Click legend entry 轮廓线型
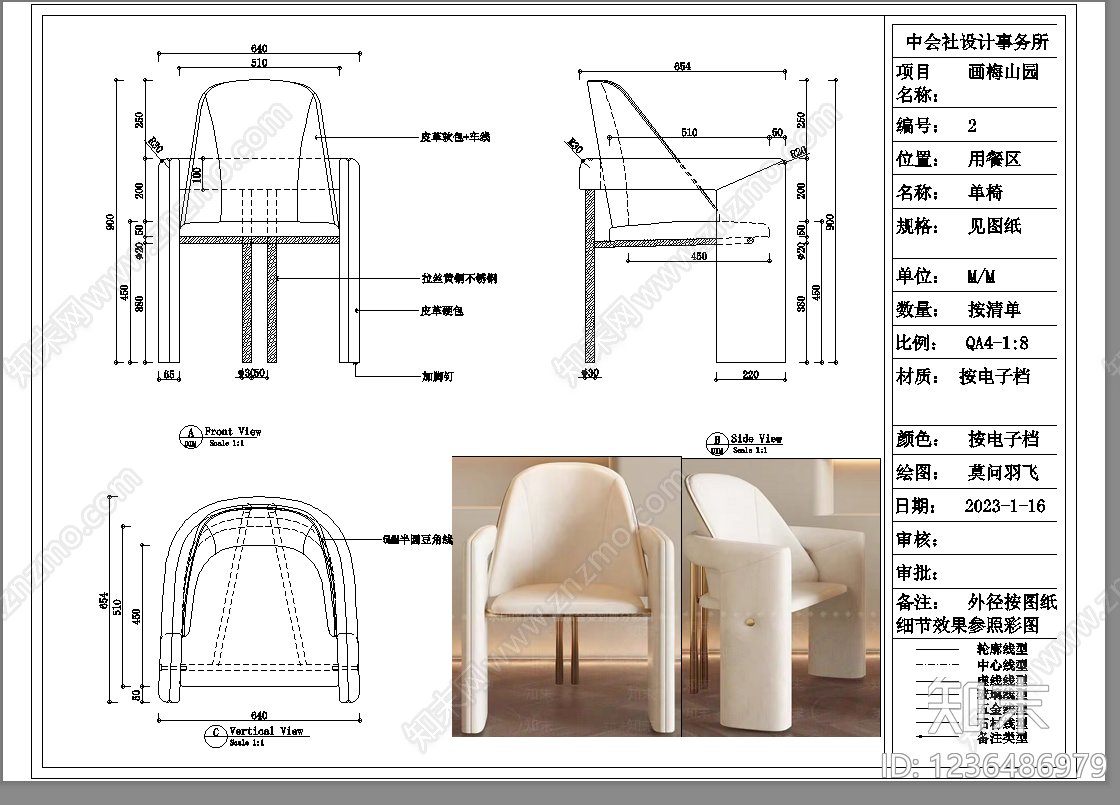Image resolution: width=1120 pixels, height=805 pixels. tap(1002, 649)
